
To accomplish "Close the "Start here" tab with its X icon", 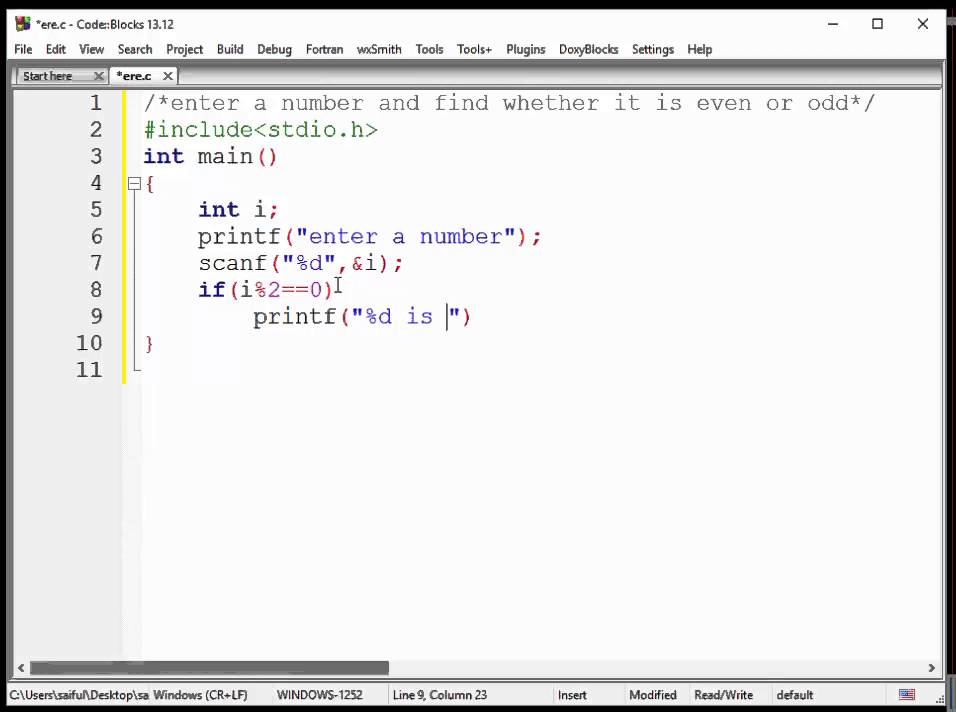I will tap(98, 75).
